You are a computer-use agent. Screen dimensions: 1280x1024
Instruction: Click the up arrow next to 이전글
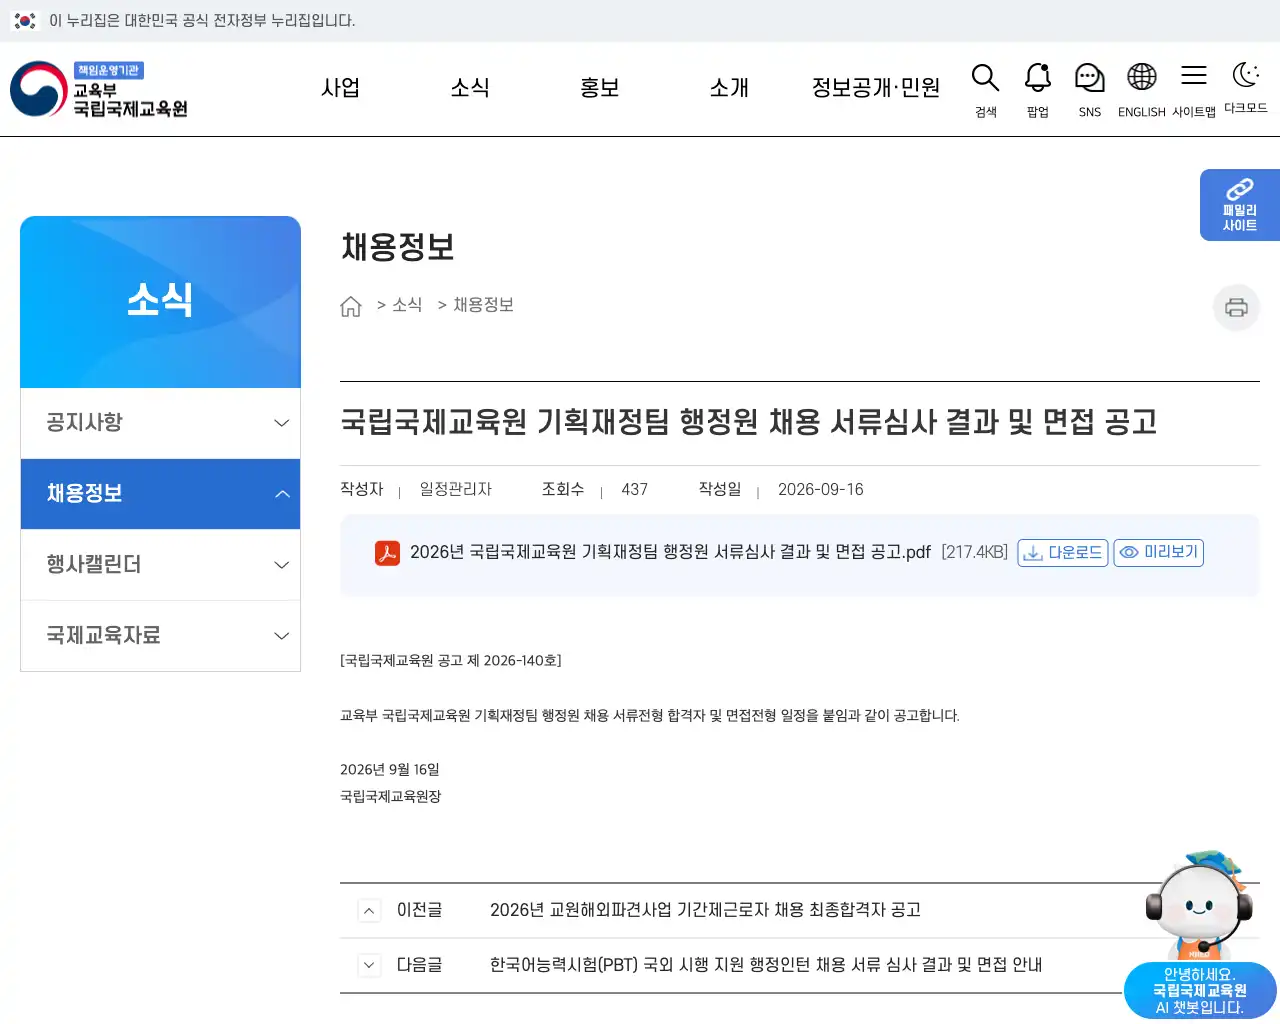369,910
